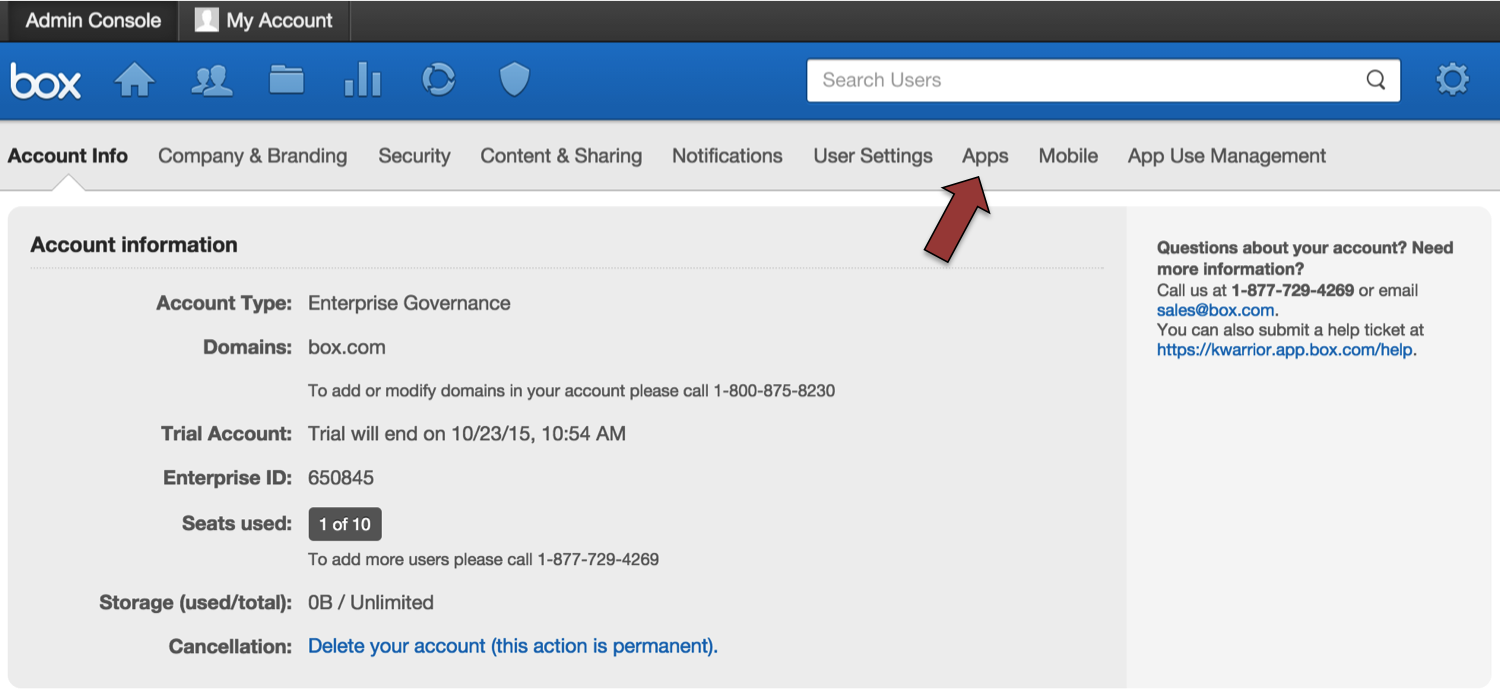1500x697 pixels.
Task: Open the Content folder icon
Action: coord(287,79)
